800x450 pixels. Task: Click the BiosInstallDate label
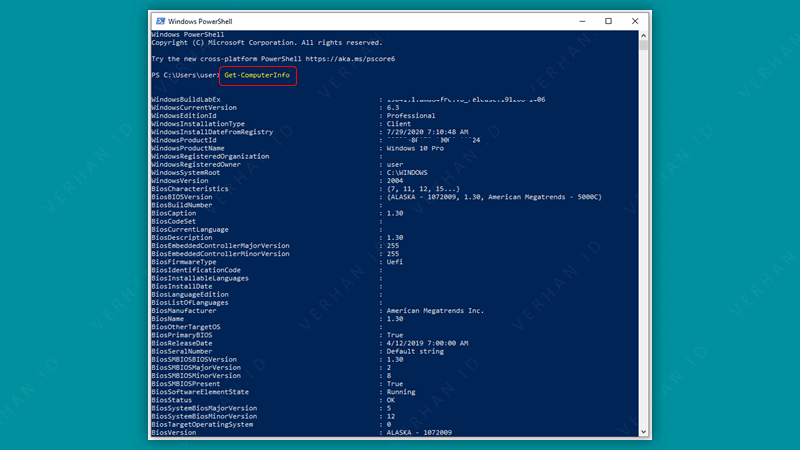coord(182,287)
